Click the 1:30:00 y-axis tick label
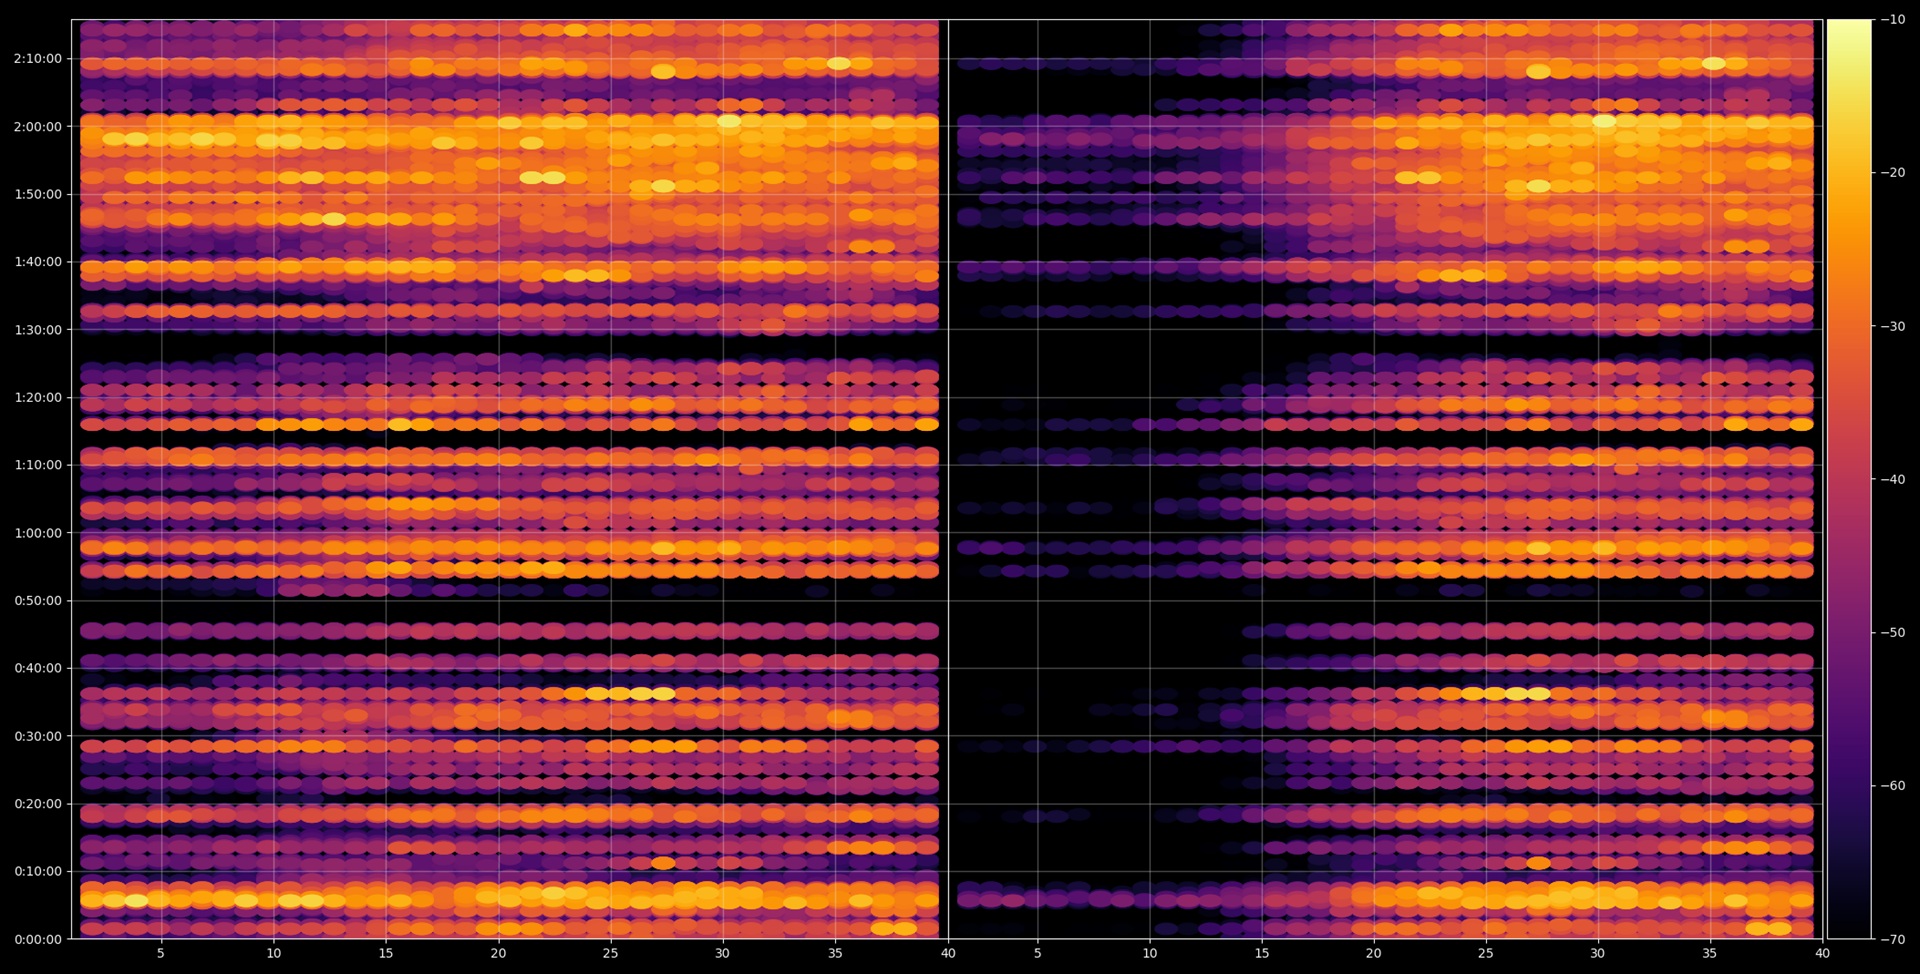 coord(38,330)
